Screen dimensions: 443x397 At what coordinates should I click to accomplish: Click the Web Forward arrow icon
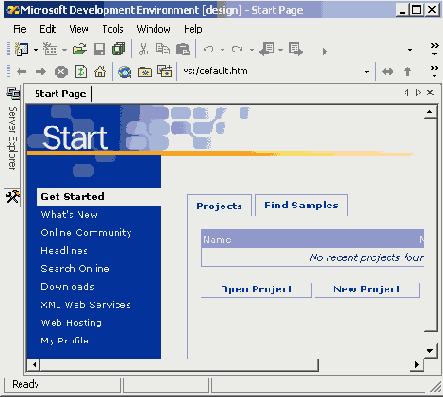41,71
